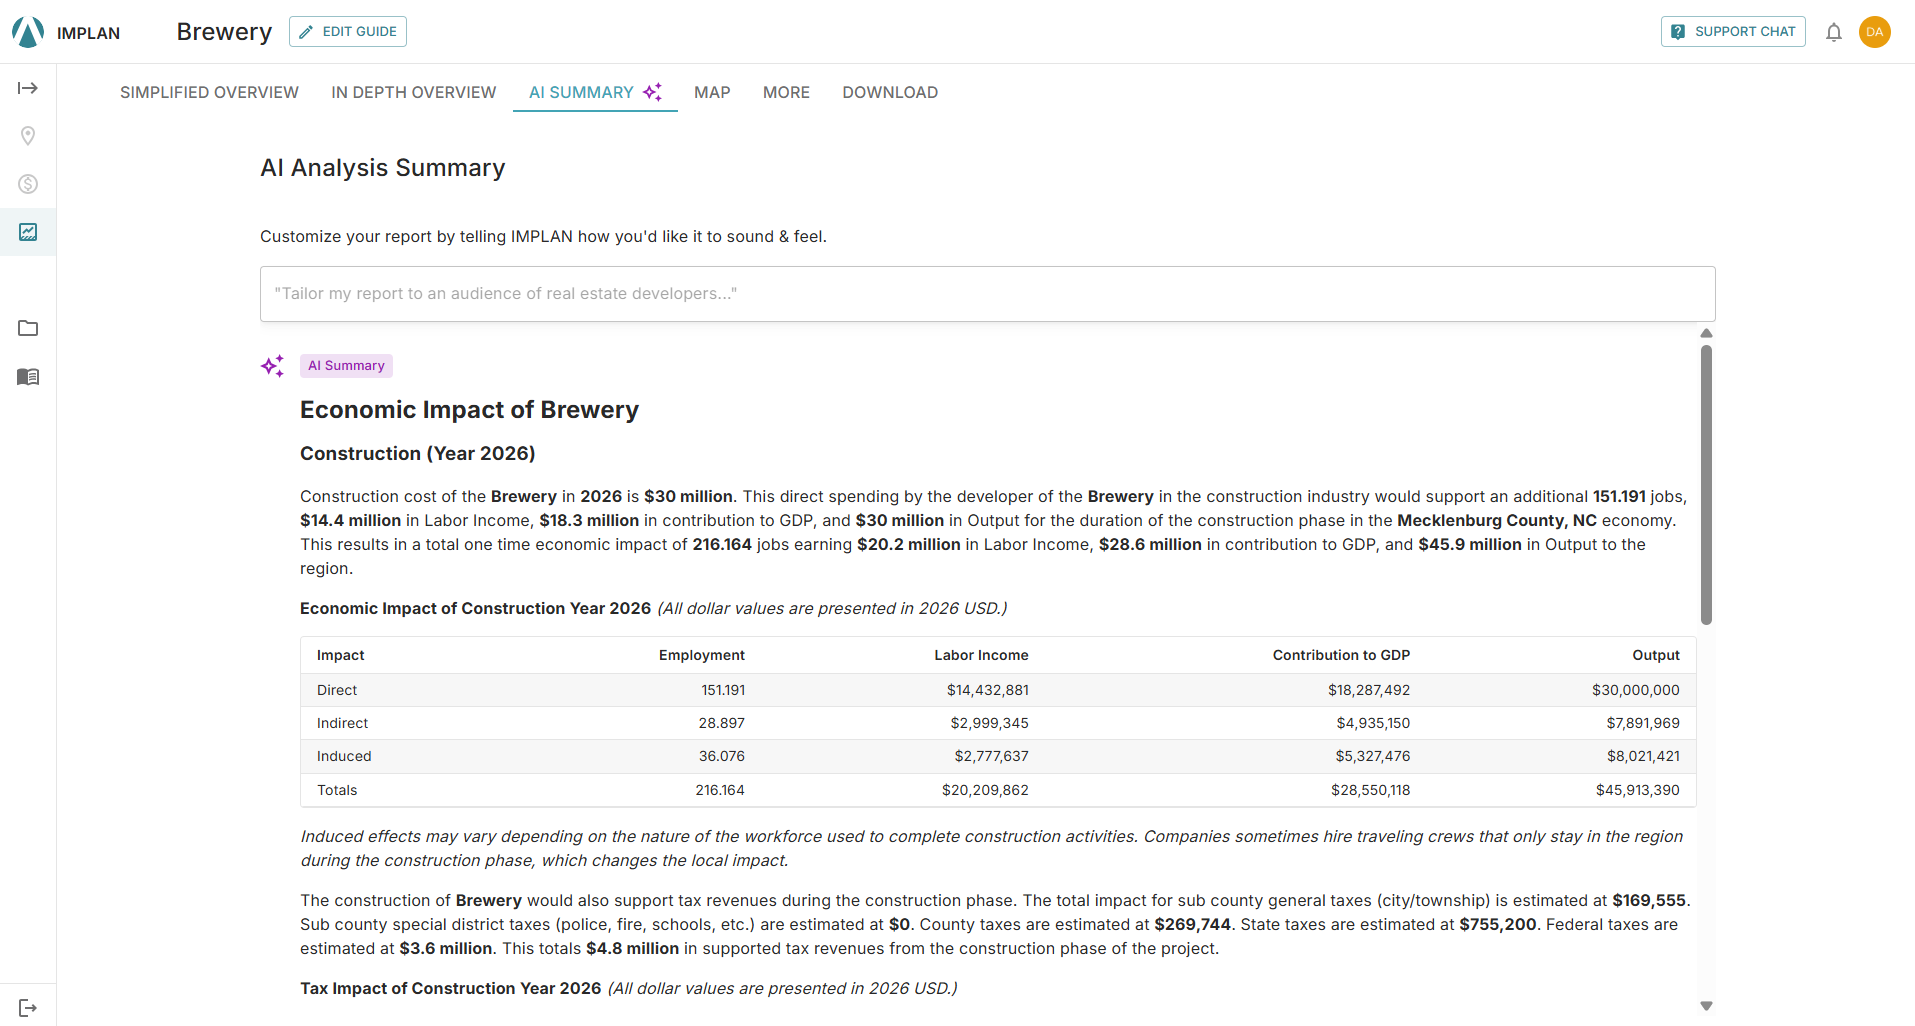The image size is (1915, 1026).
Task: Open Support Chat
Action: (1733, 32)
